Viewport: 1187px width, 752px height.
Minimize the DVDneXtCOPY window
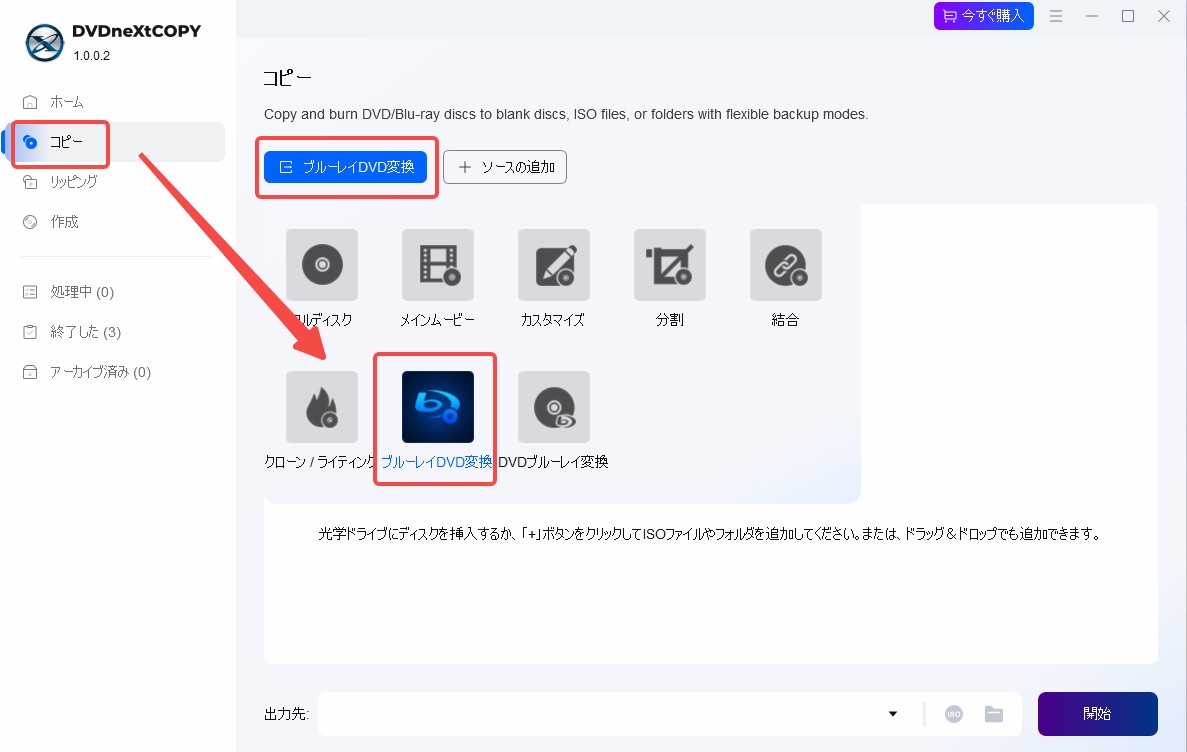(x=1092, y=16)
